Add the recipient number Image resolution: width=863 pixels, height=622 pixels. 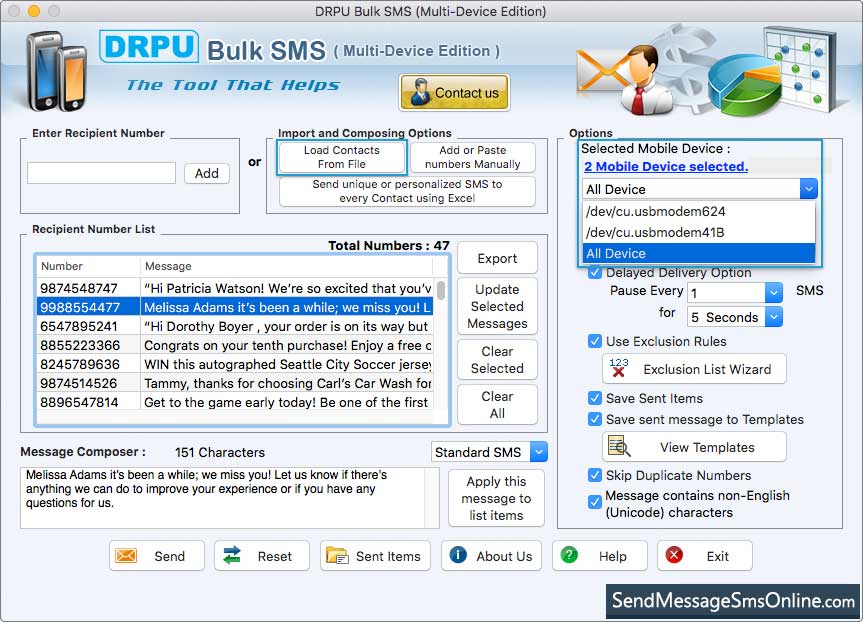pyautogui.click(x=206, y=173)
